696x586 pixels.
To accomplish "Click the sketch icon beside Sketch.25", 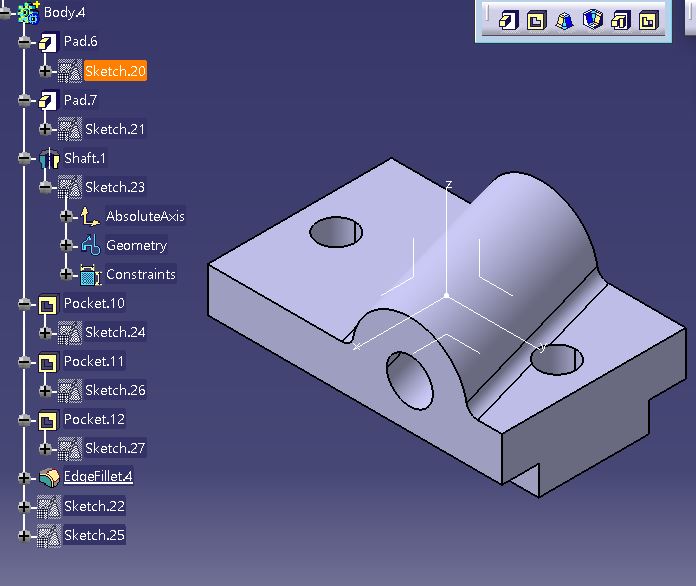I will (49, 535).
